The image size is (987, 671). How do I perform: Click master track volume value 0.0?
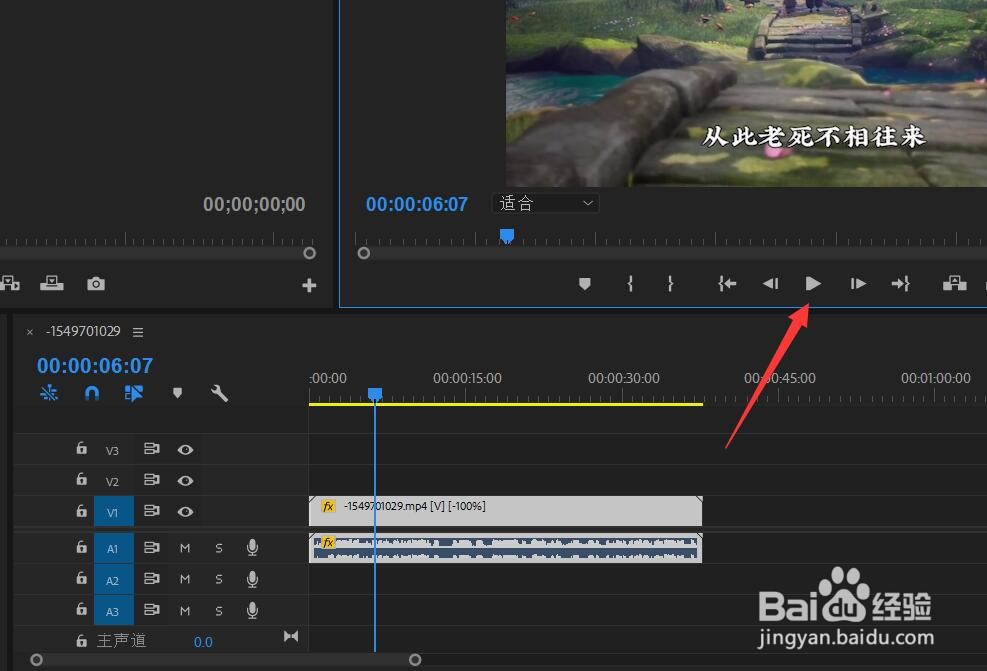tap(203, 642)
